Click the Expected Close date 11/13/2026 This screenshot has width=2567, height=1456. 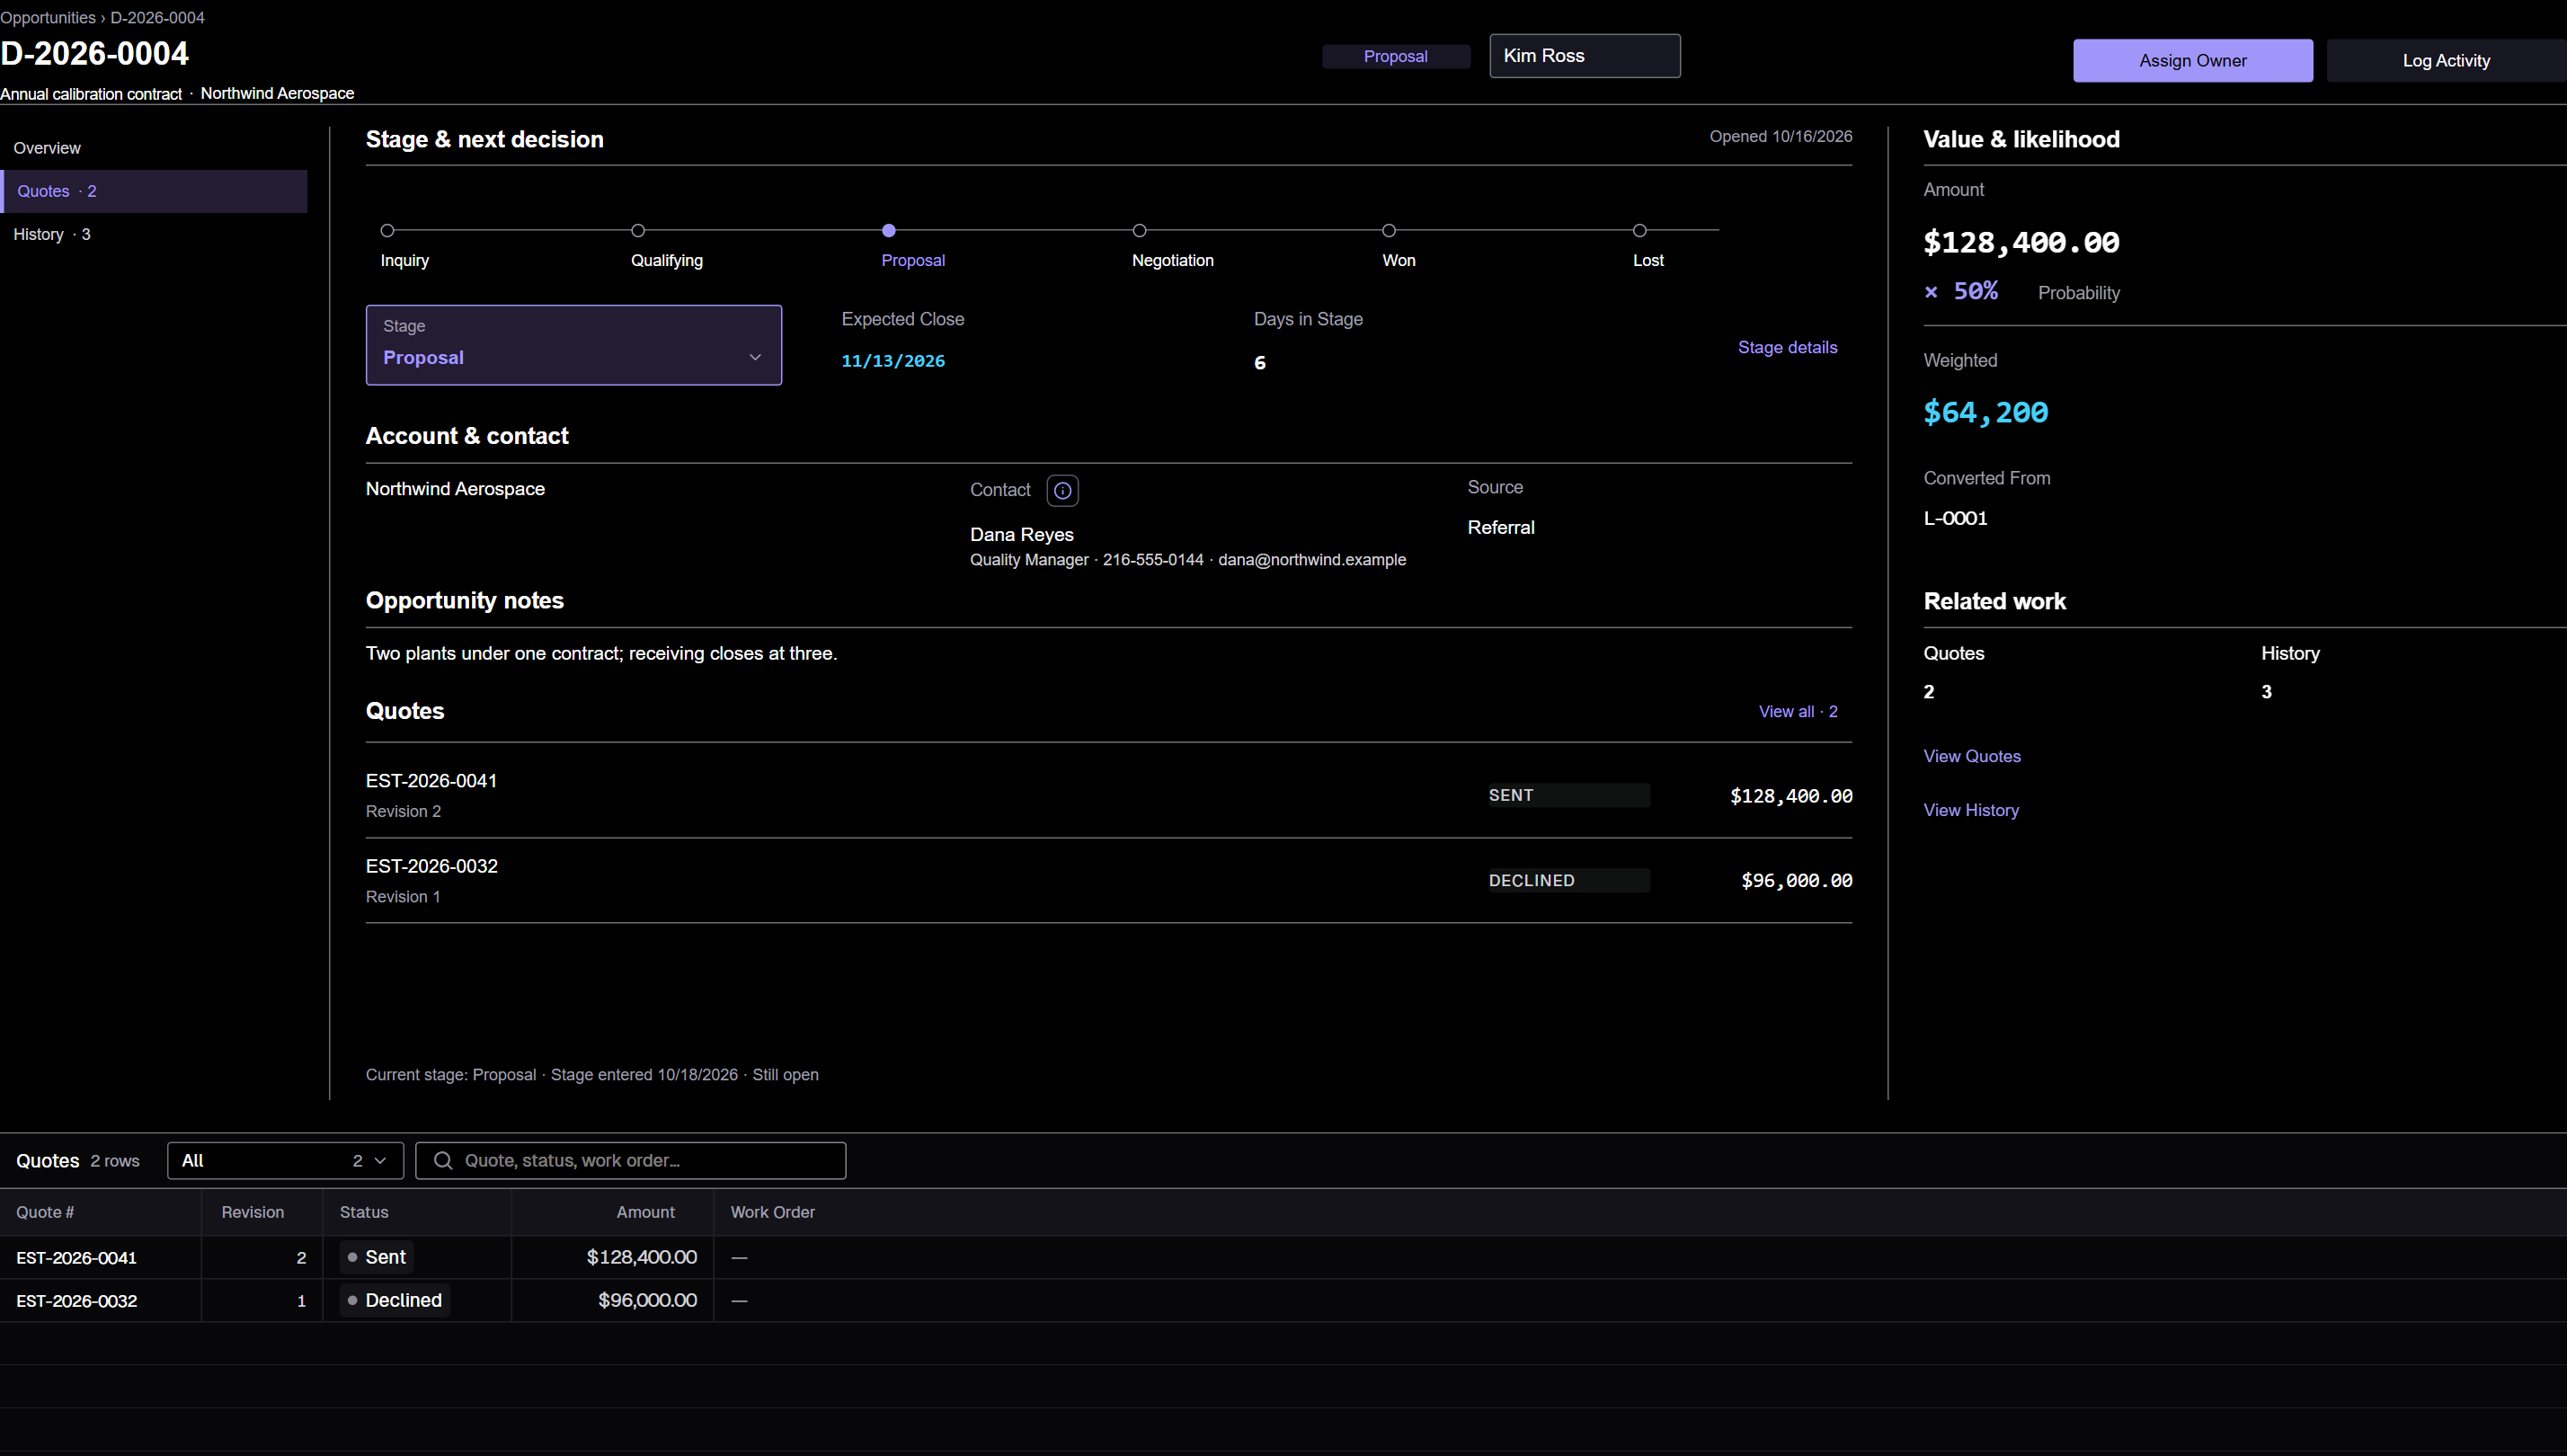pyautogui.click(x=893, y=361)
